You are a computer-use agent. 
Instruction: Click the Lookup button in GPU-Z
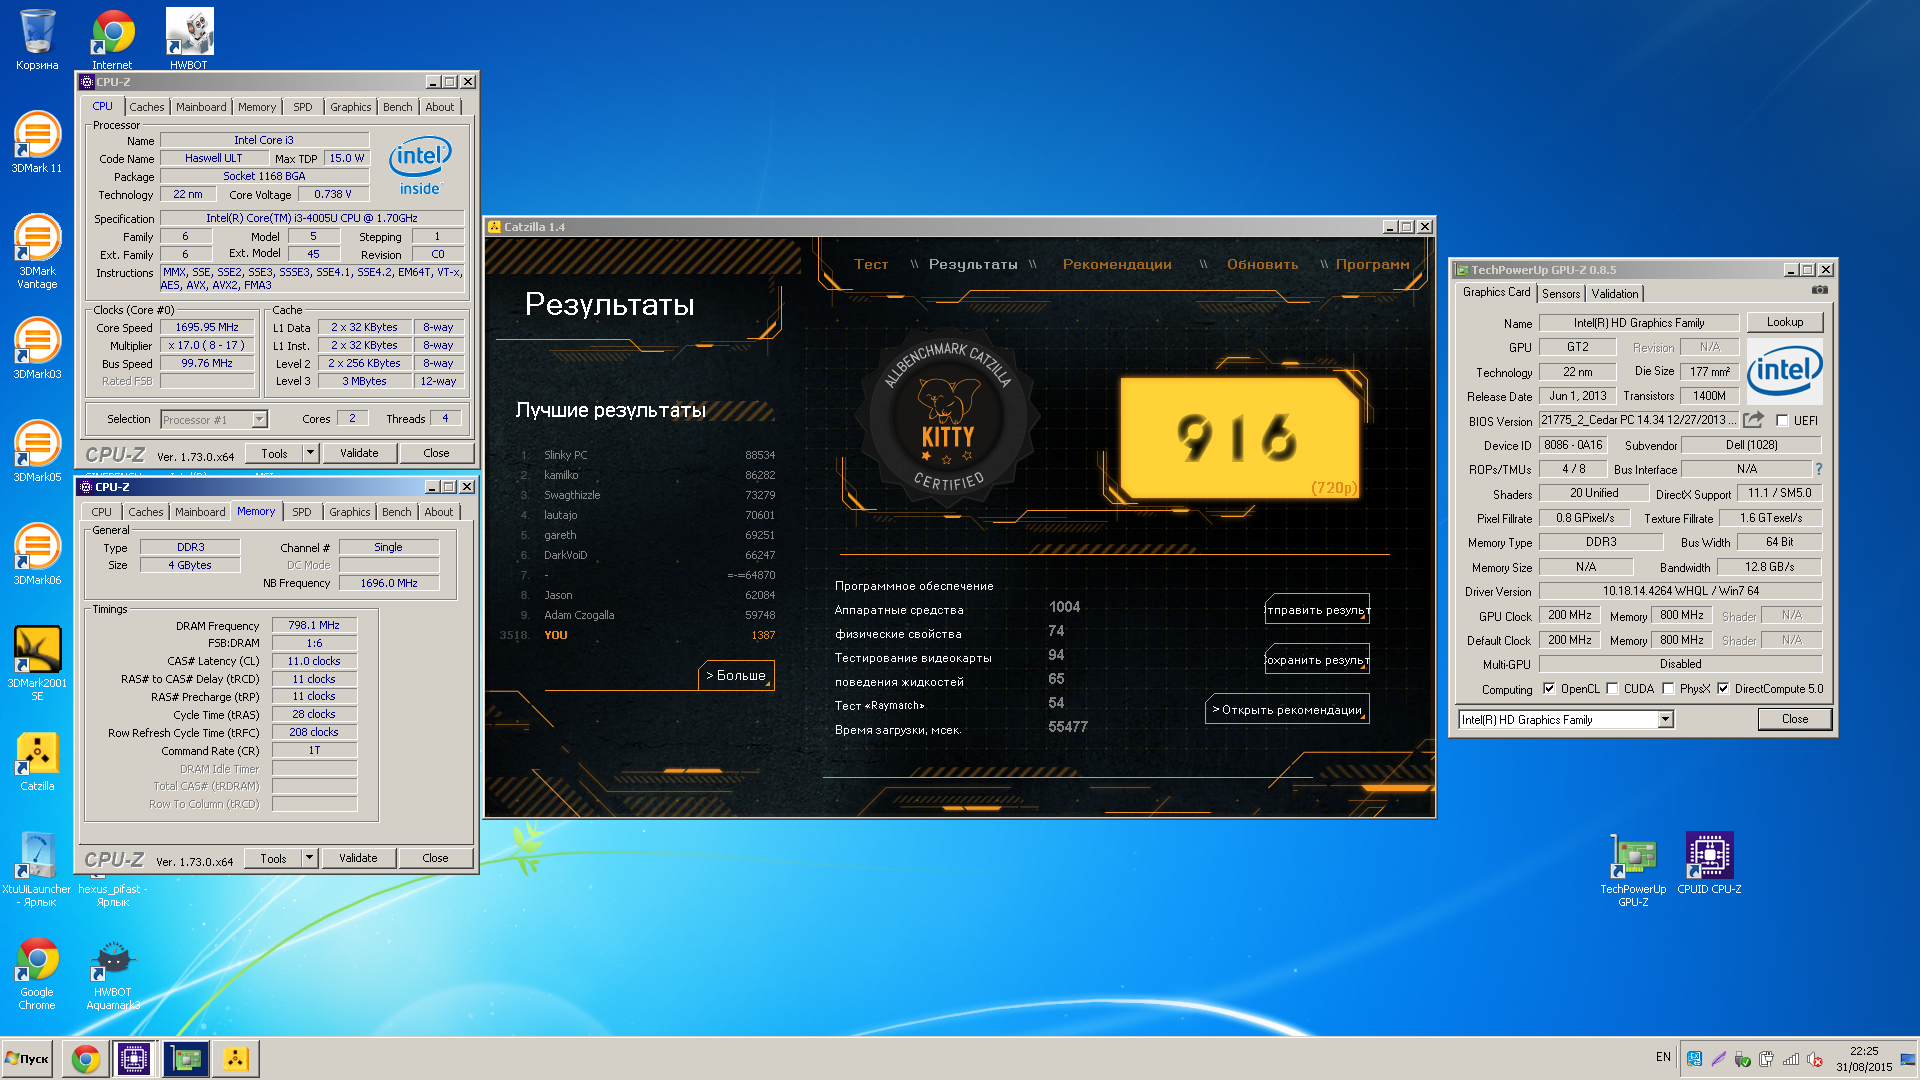[x=1785, y=322]
